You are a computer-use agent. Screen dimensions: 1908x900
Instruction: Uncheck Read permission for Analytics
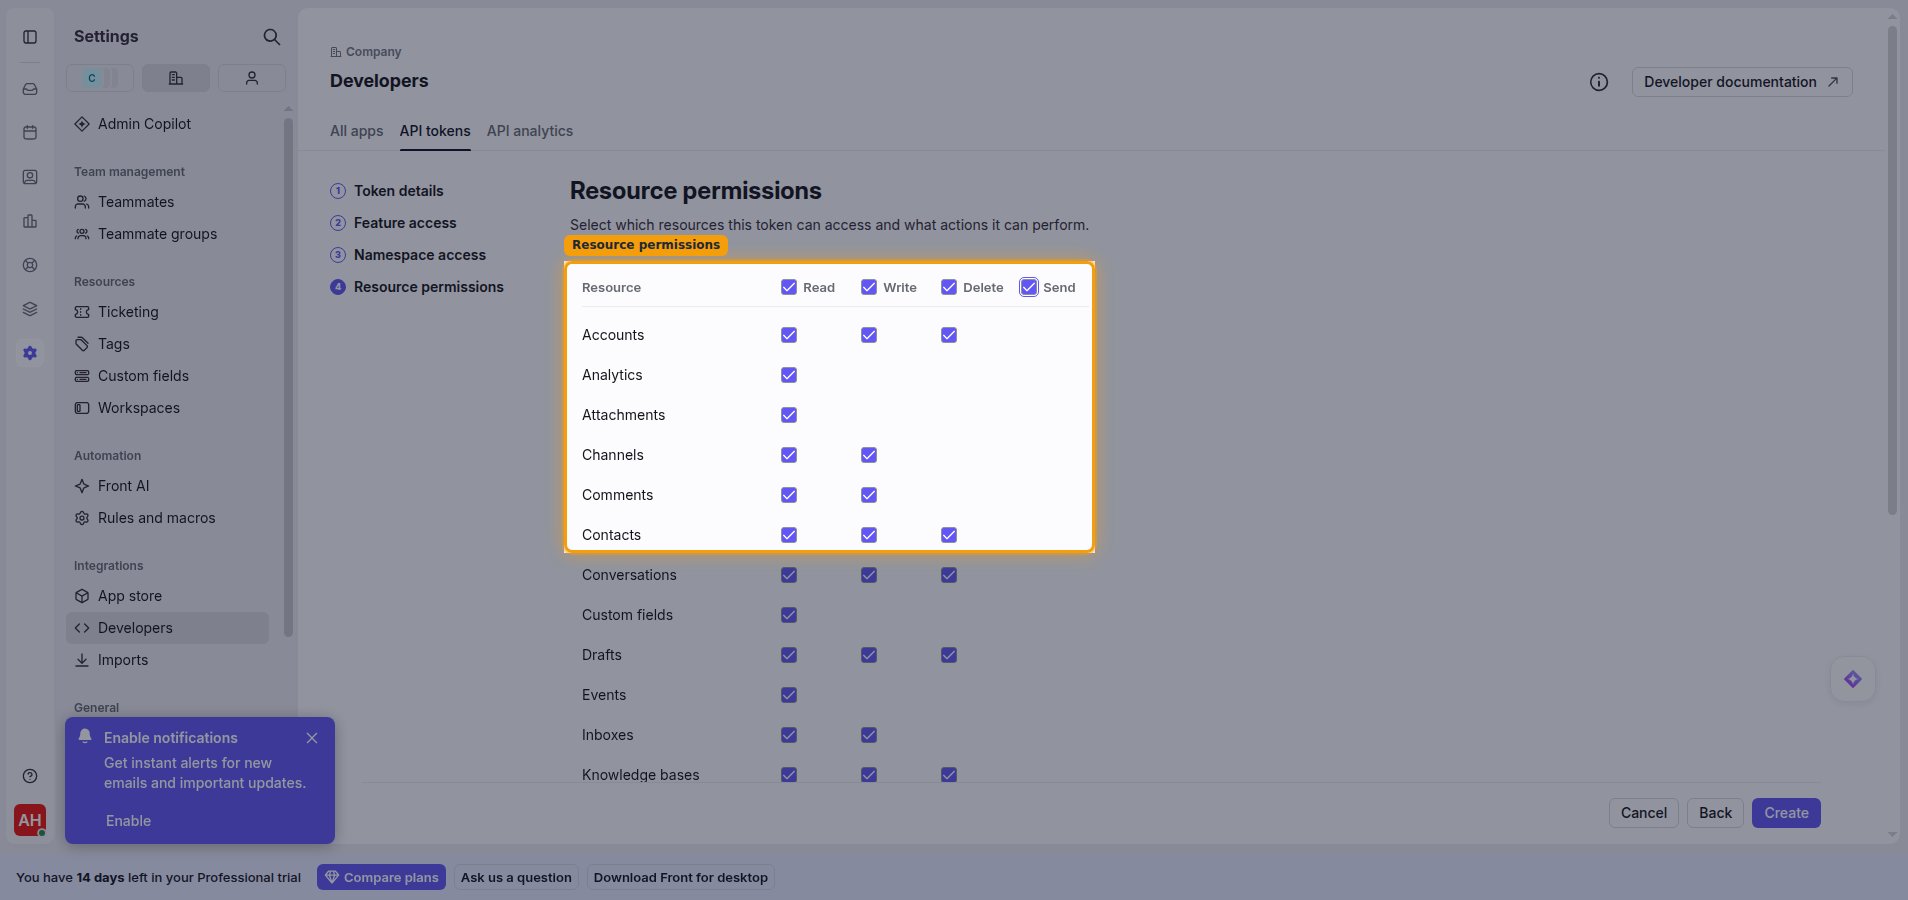tap(789, 375)
